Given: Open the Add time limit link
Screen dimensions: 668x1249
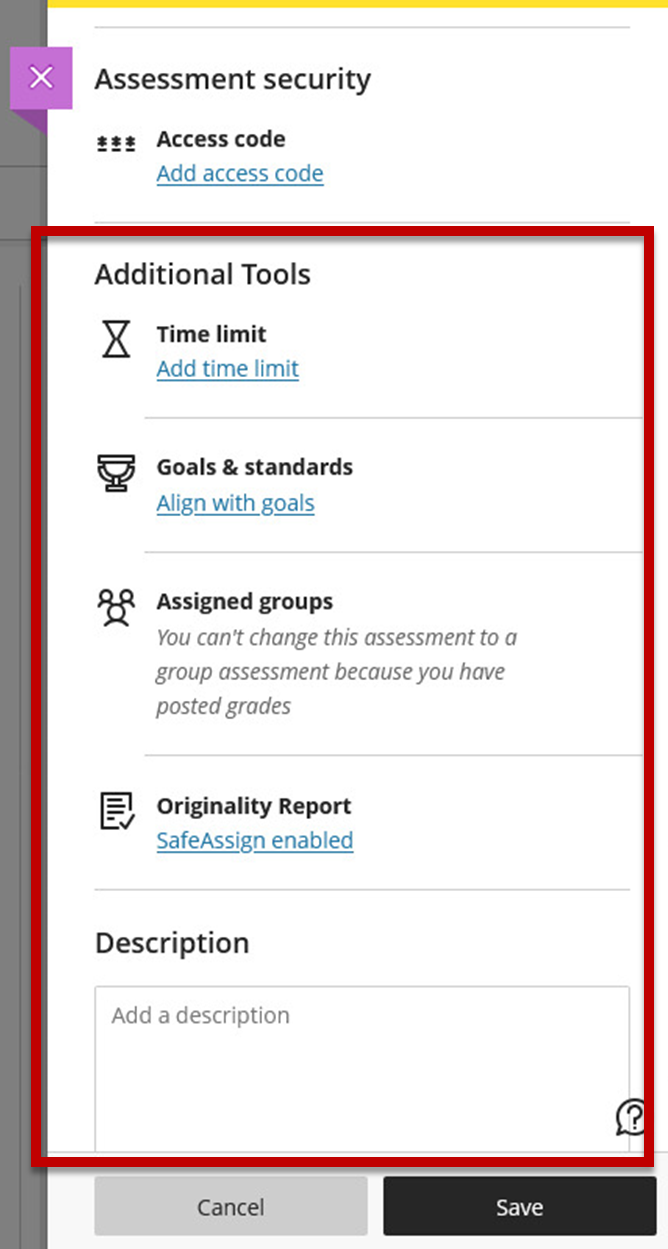Looking at the screenshot, I should point(228,369).
